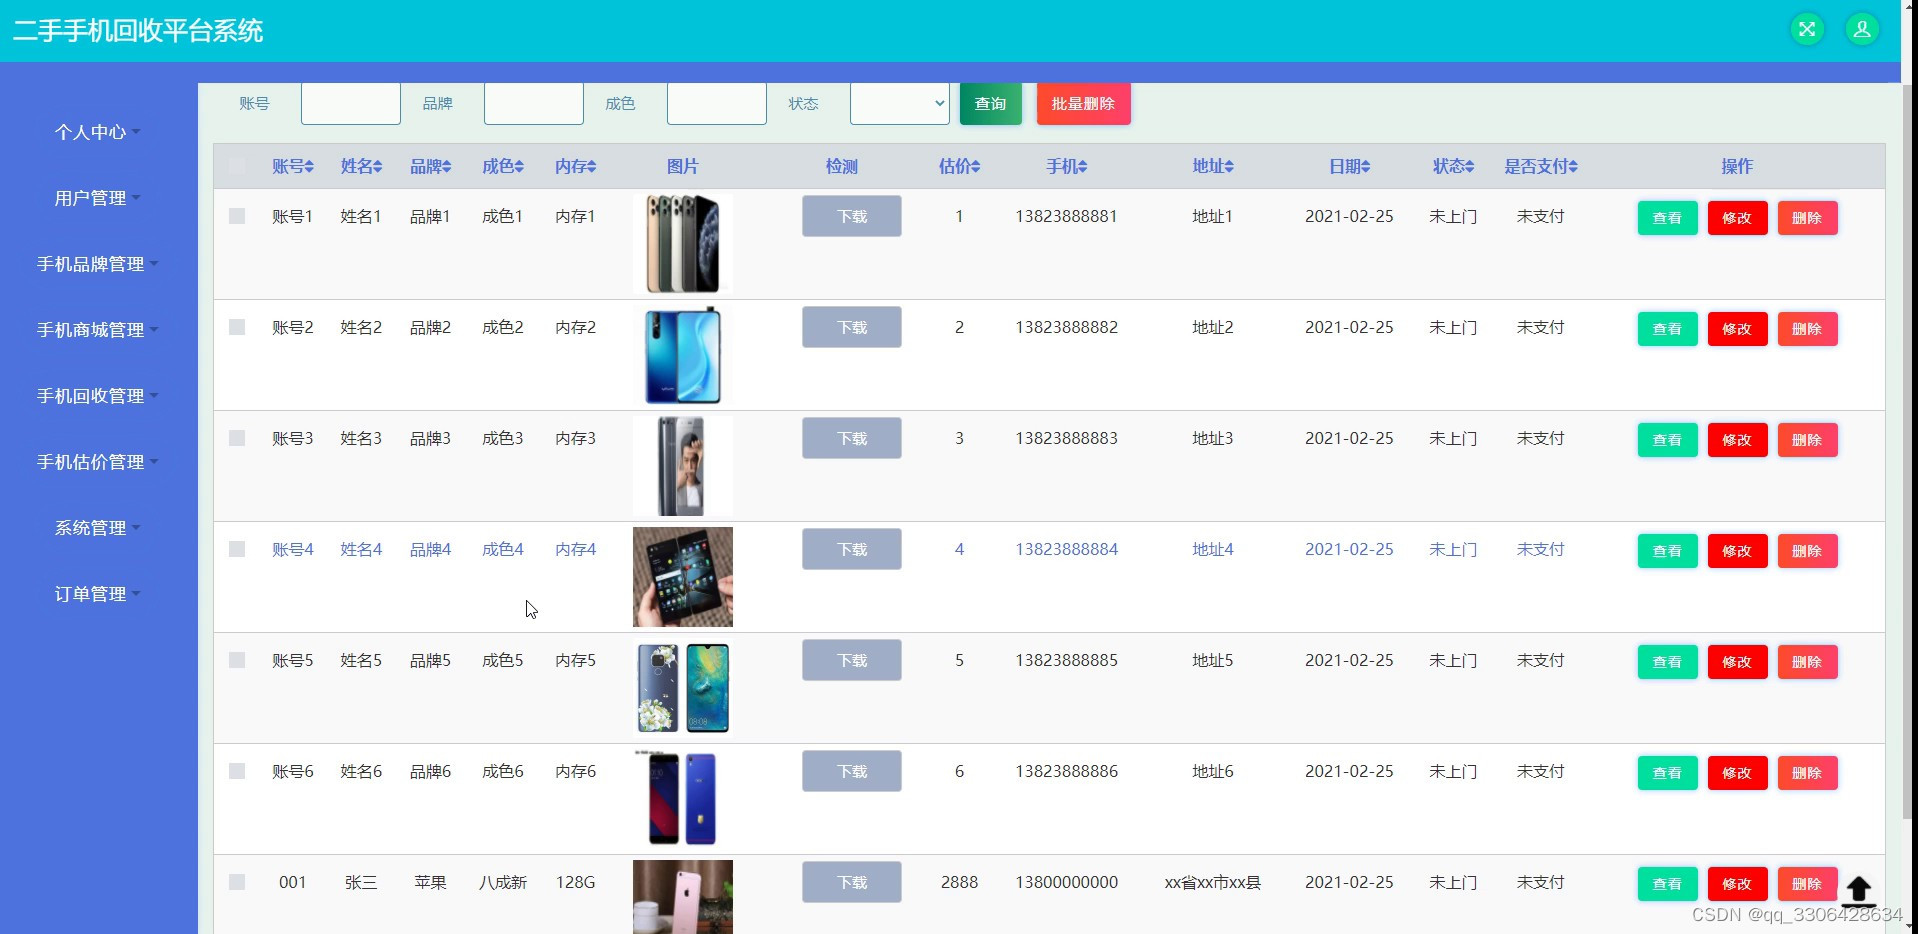
Task: Click 删除 button for 账号4
Action: (1808, 551)
